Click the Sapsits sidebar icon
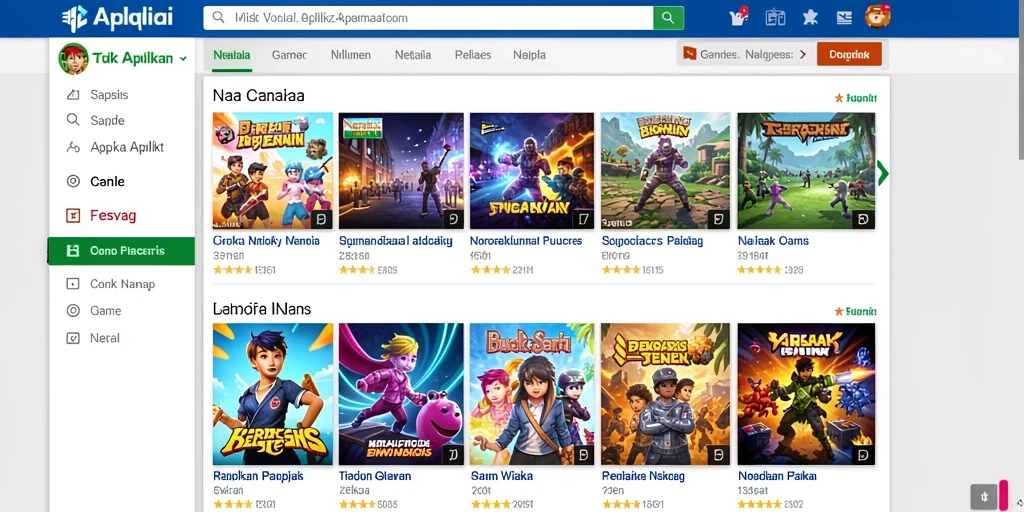Image resolution: width=1024 pixels, height=512 pixels. [73, 95]
